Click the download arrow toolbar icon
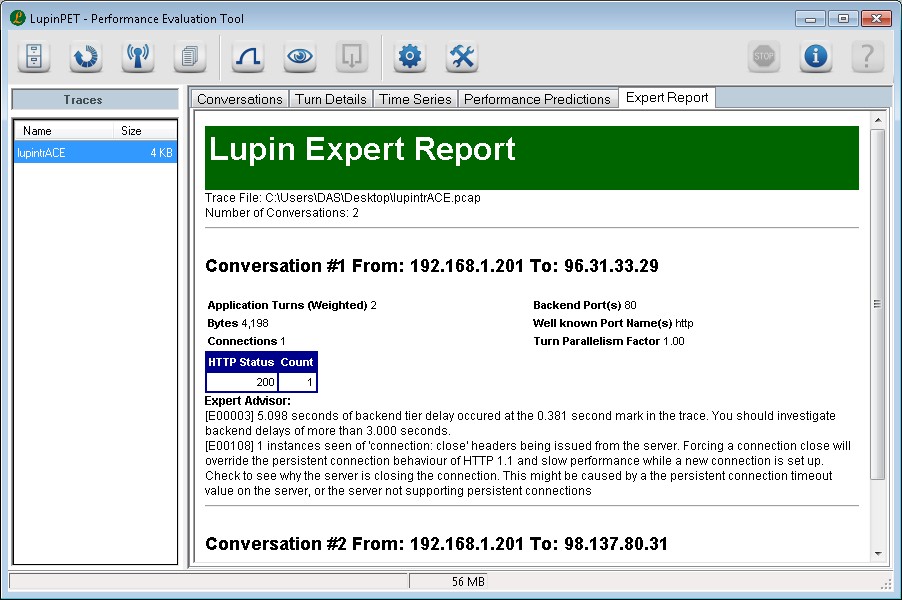 click(351, 56)
